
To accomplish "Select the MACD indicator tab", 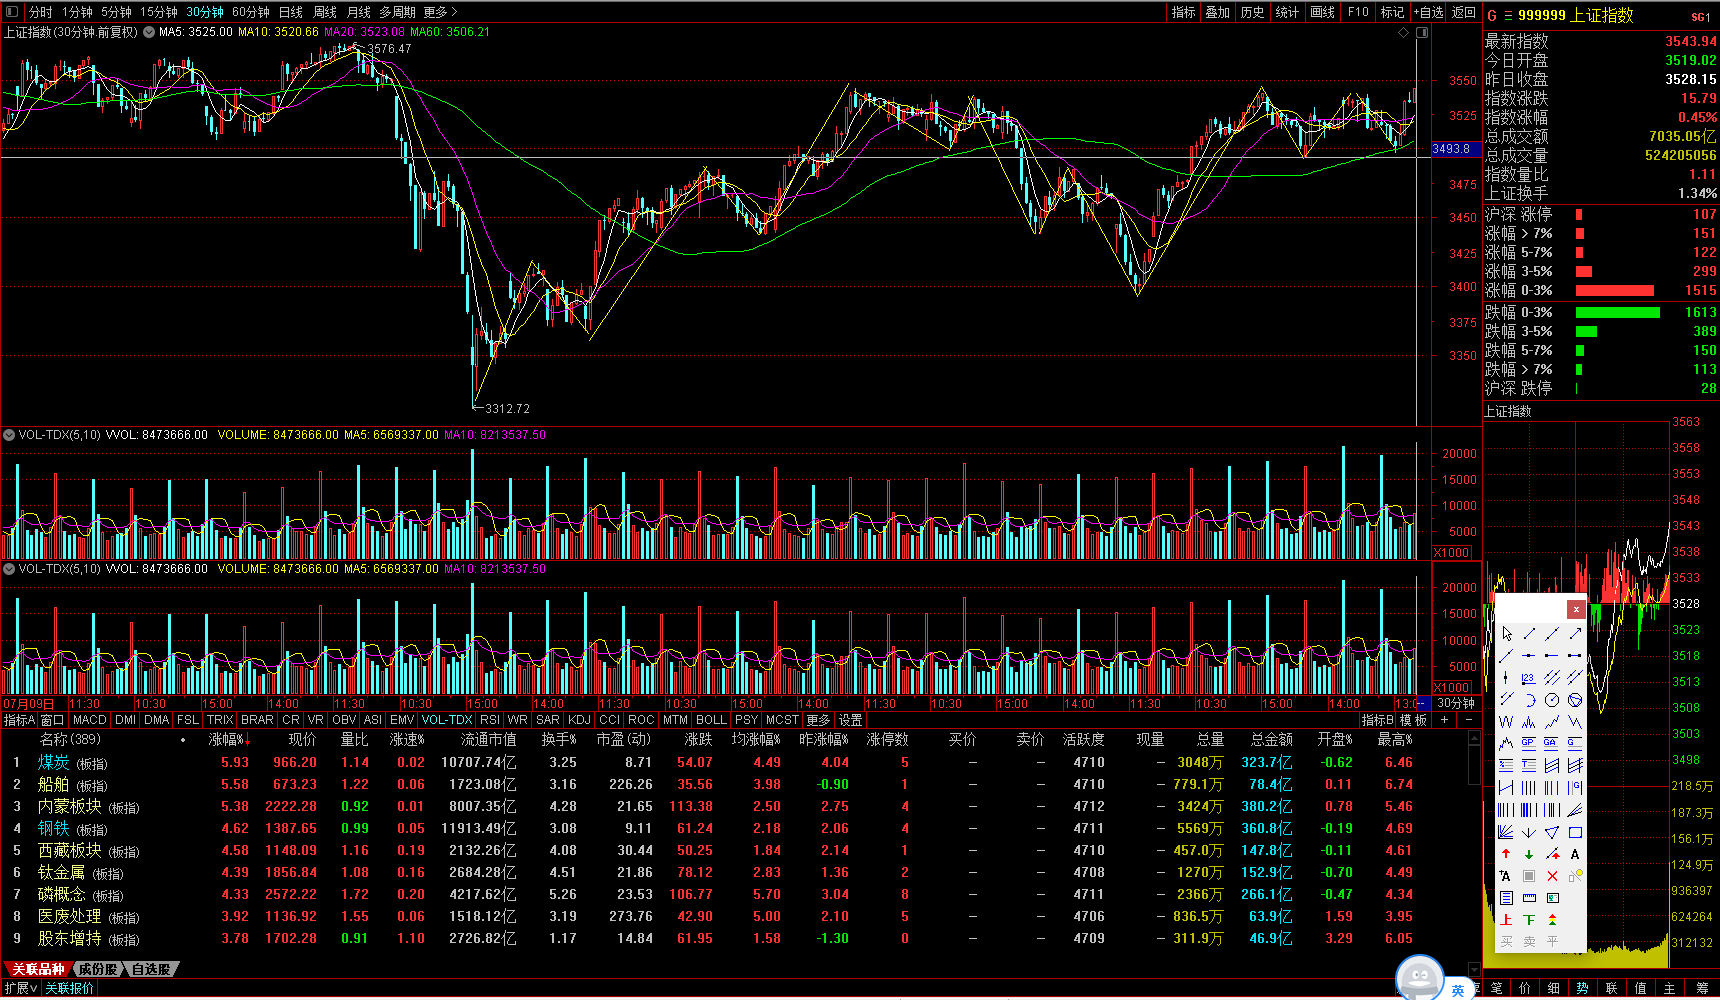I will [89, 720].
